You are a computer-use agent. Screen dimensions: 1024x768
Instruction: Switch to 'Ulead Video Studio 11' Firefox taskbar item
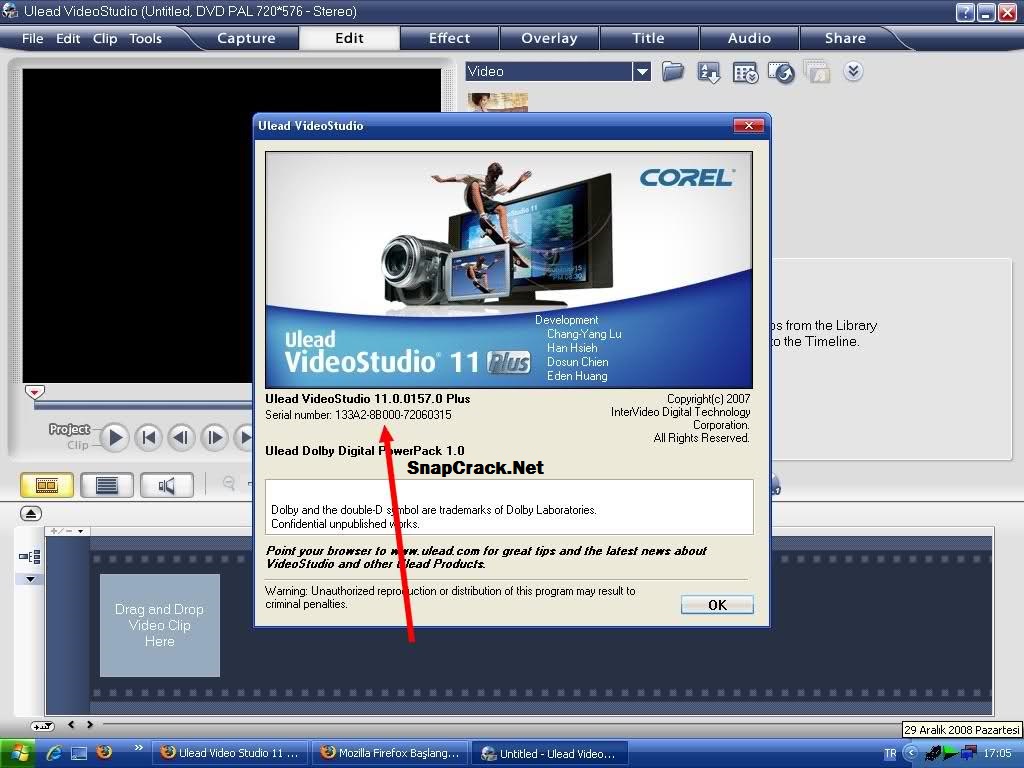(230, 753)
